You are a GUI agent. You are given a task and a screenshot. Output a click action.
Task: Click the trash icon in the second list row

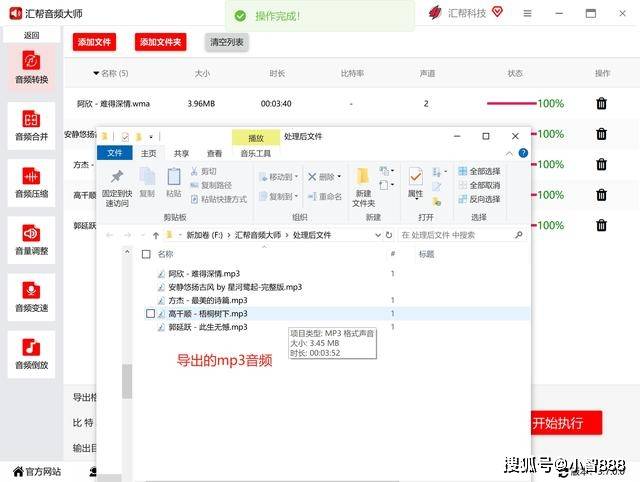tap(601, 134)
